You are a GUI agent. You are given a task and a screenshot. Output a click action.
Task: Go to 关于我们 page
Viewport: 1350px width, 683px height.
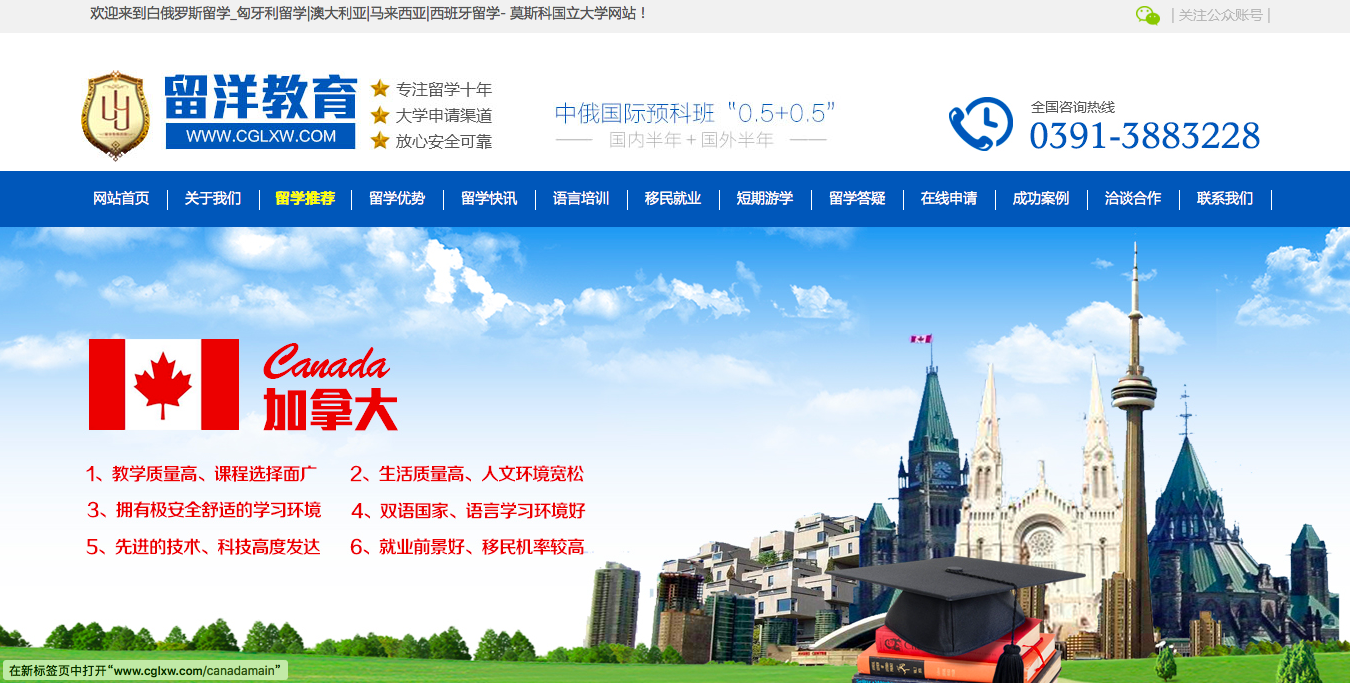pos(212,198)
